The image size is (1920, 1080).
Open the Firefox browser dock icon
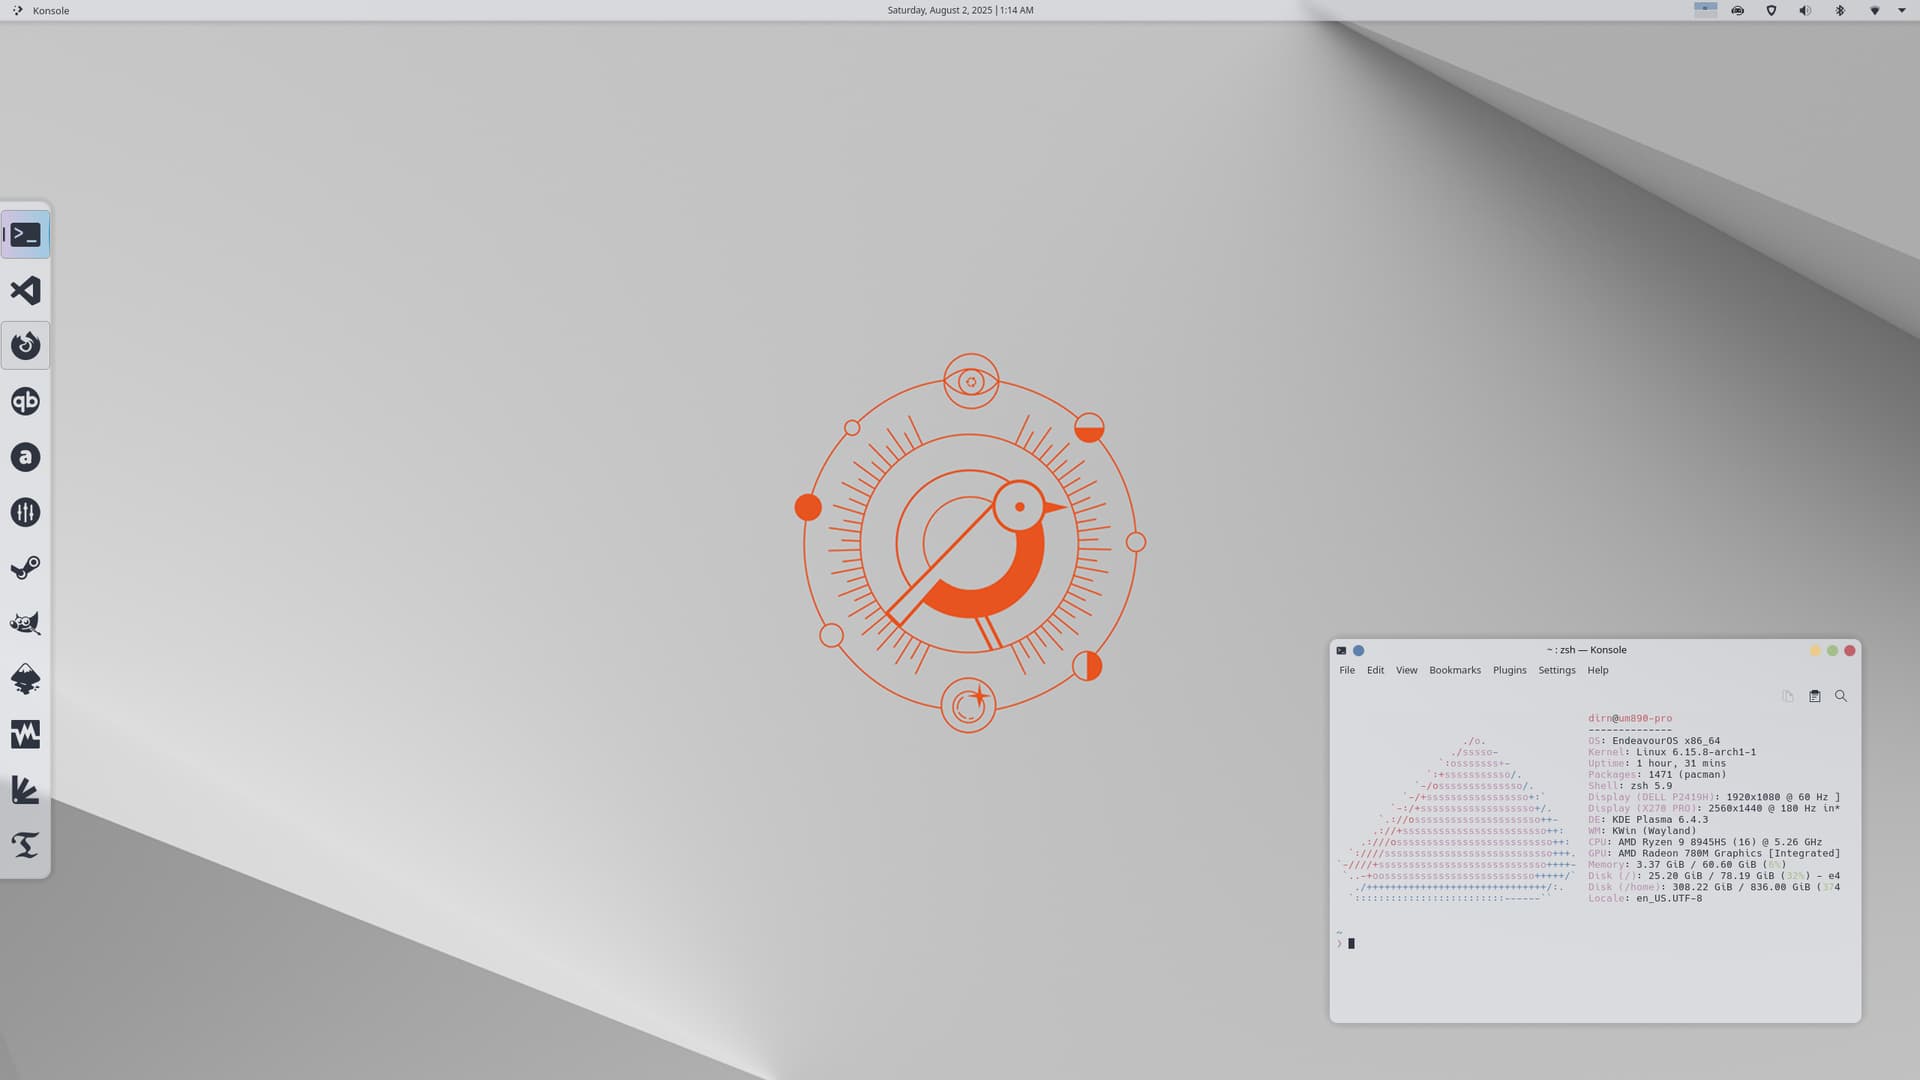[25, 346]
